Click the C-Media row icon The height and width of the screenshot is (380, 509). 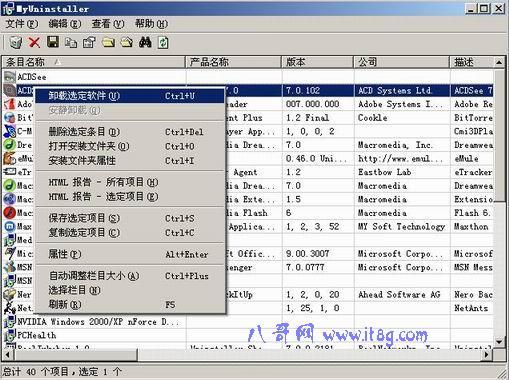click(10, 131)
